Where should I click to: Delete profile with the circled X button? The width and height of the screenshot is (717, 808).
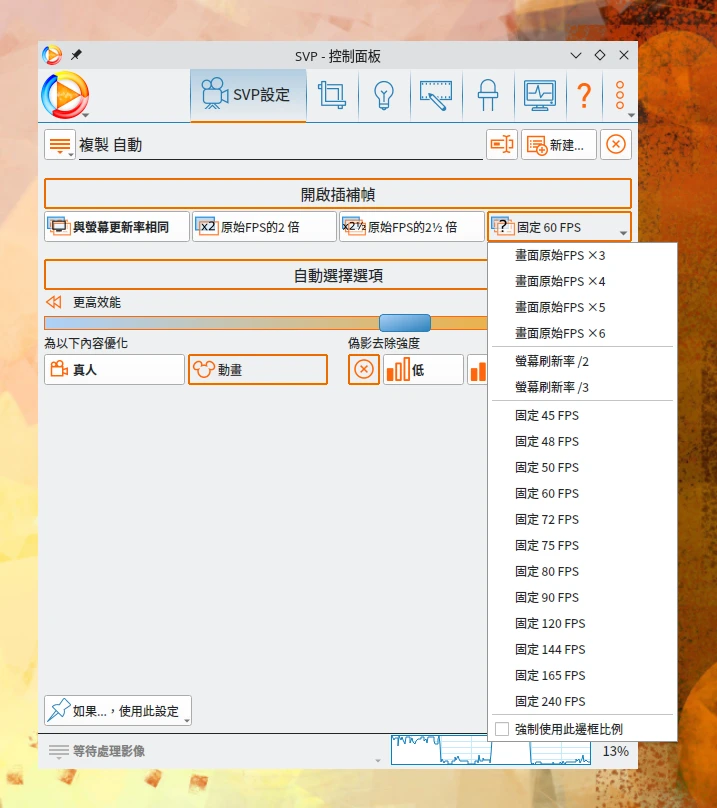click(x=615, y=144)
